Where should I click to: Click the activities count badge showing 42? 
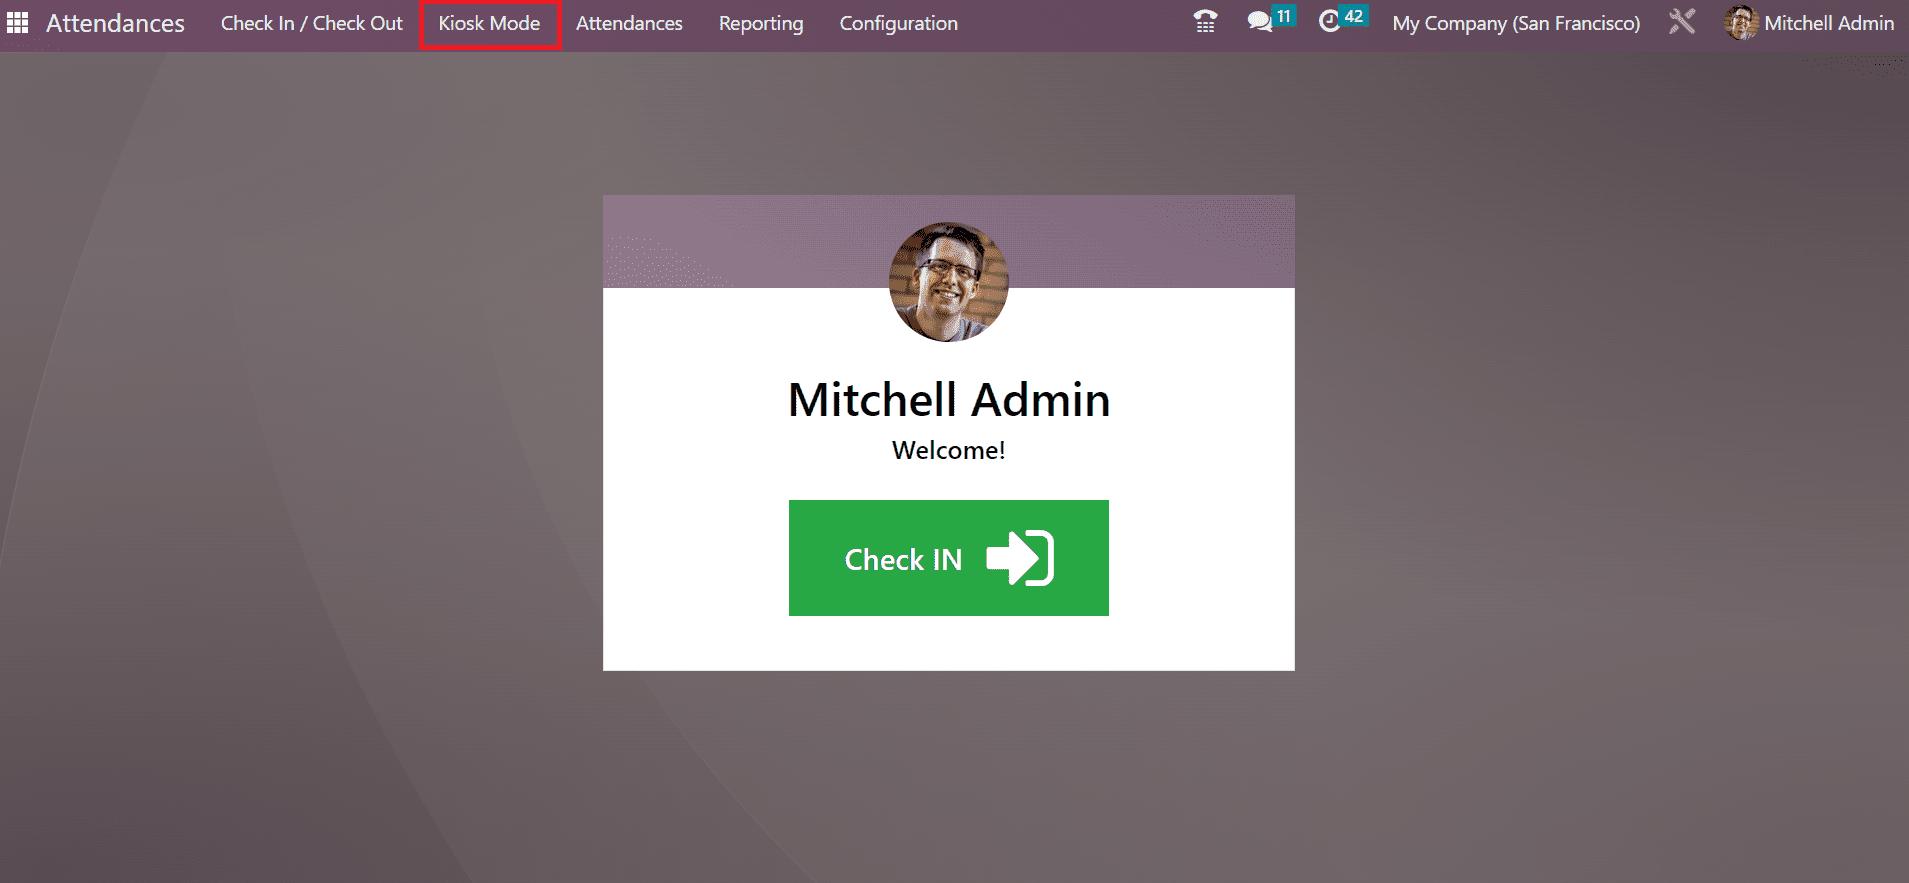[x=1354, y=16]
